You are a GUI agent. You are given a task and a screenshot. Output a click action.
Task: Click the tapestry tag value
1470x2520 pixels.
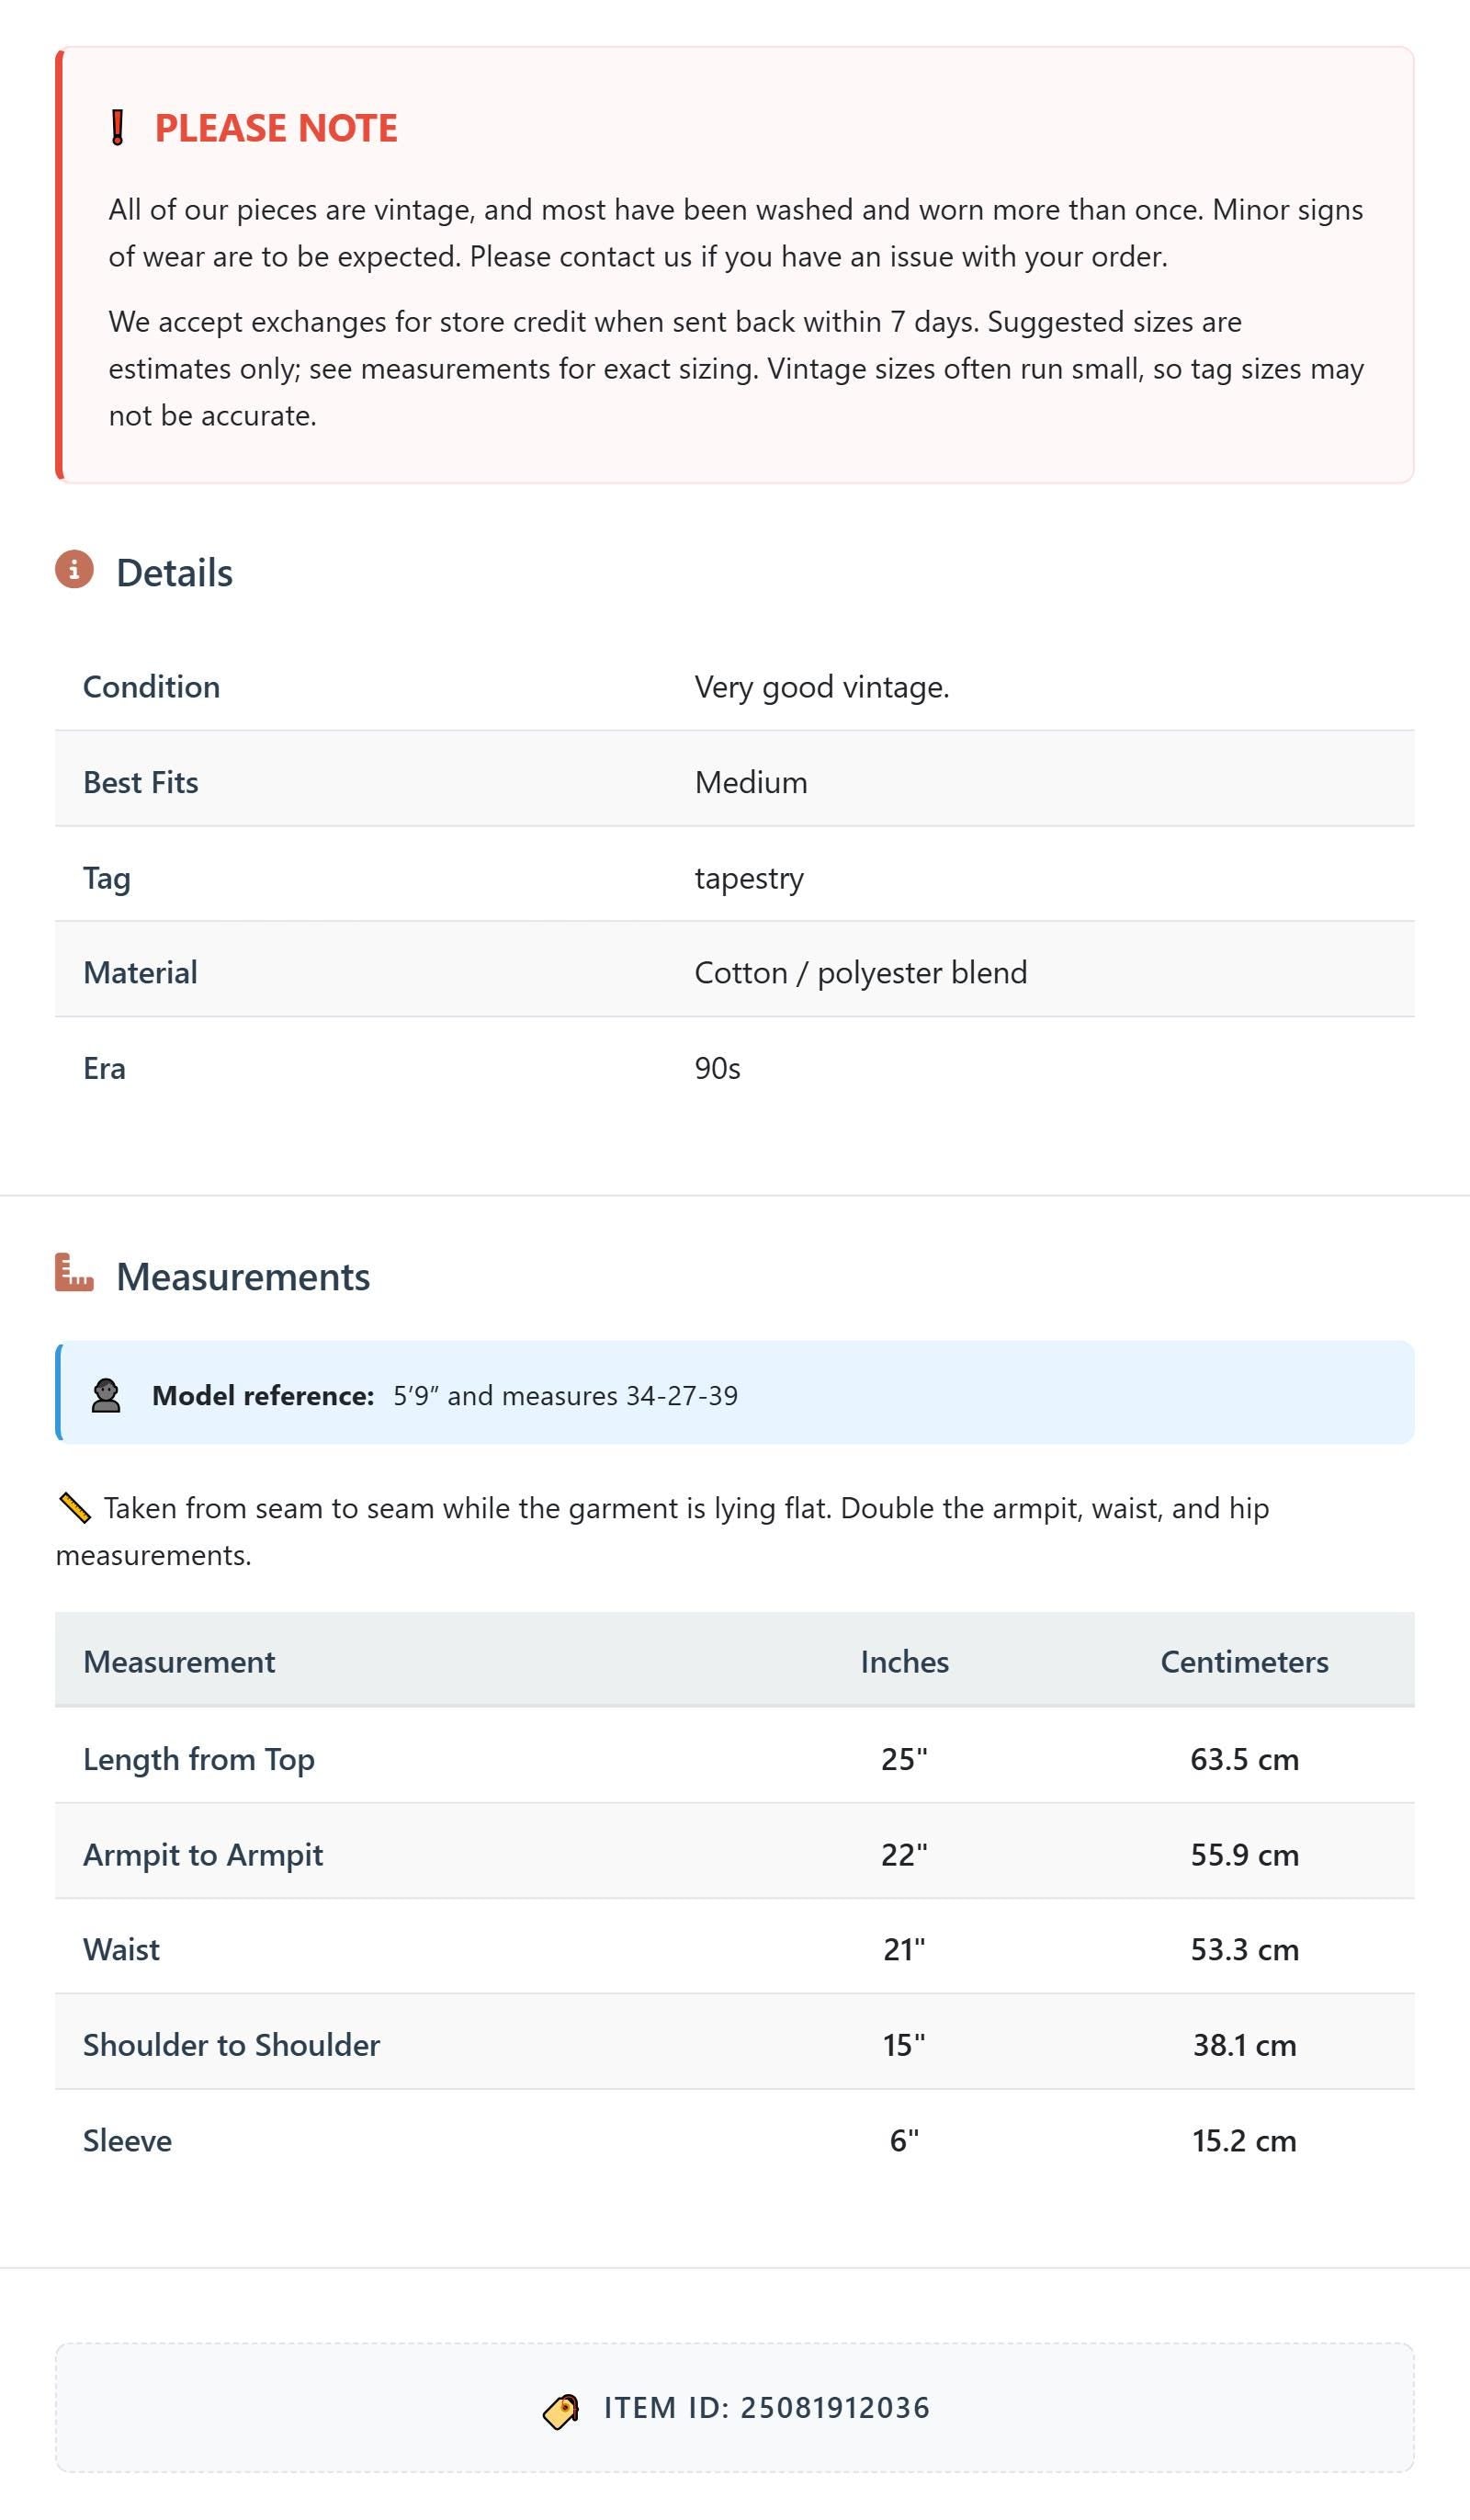coord(749,878)
